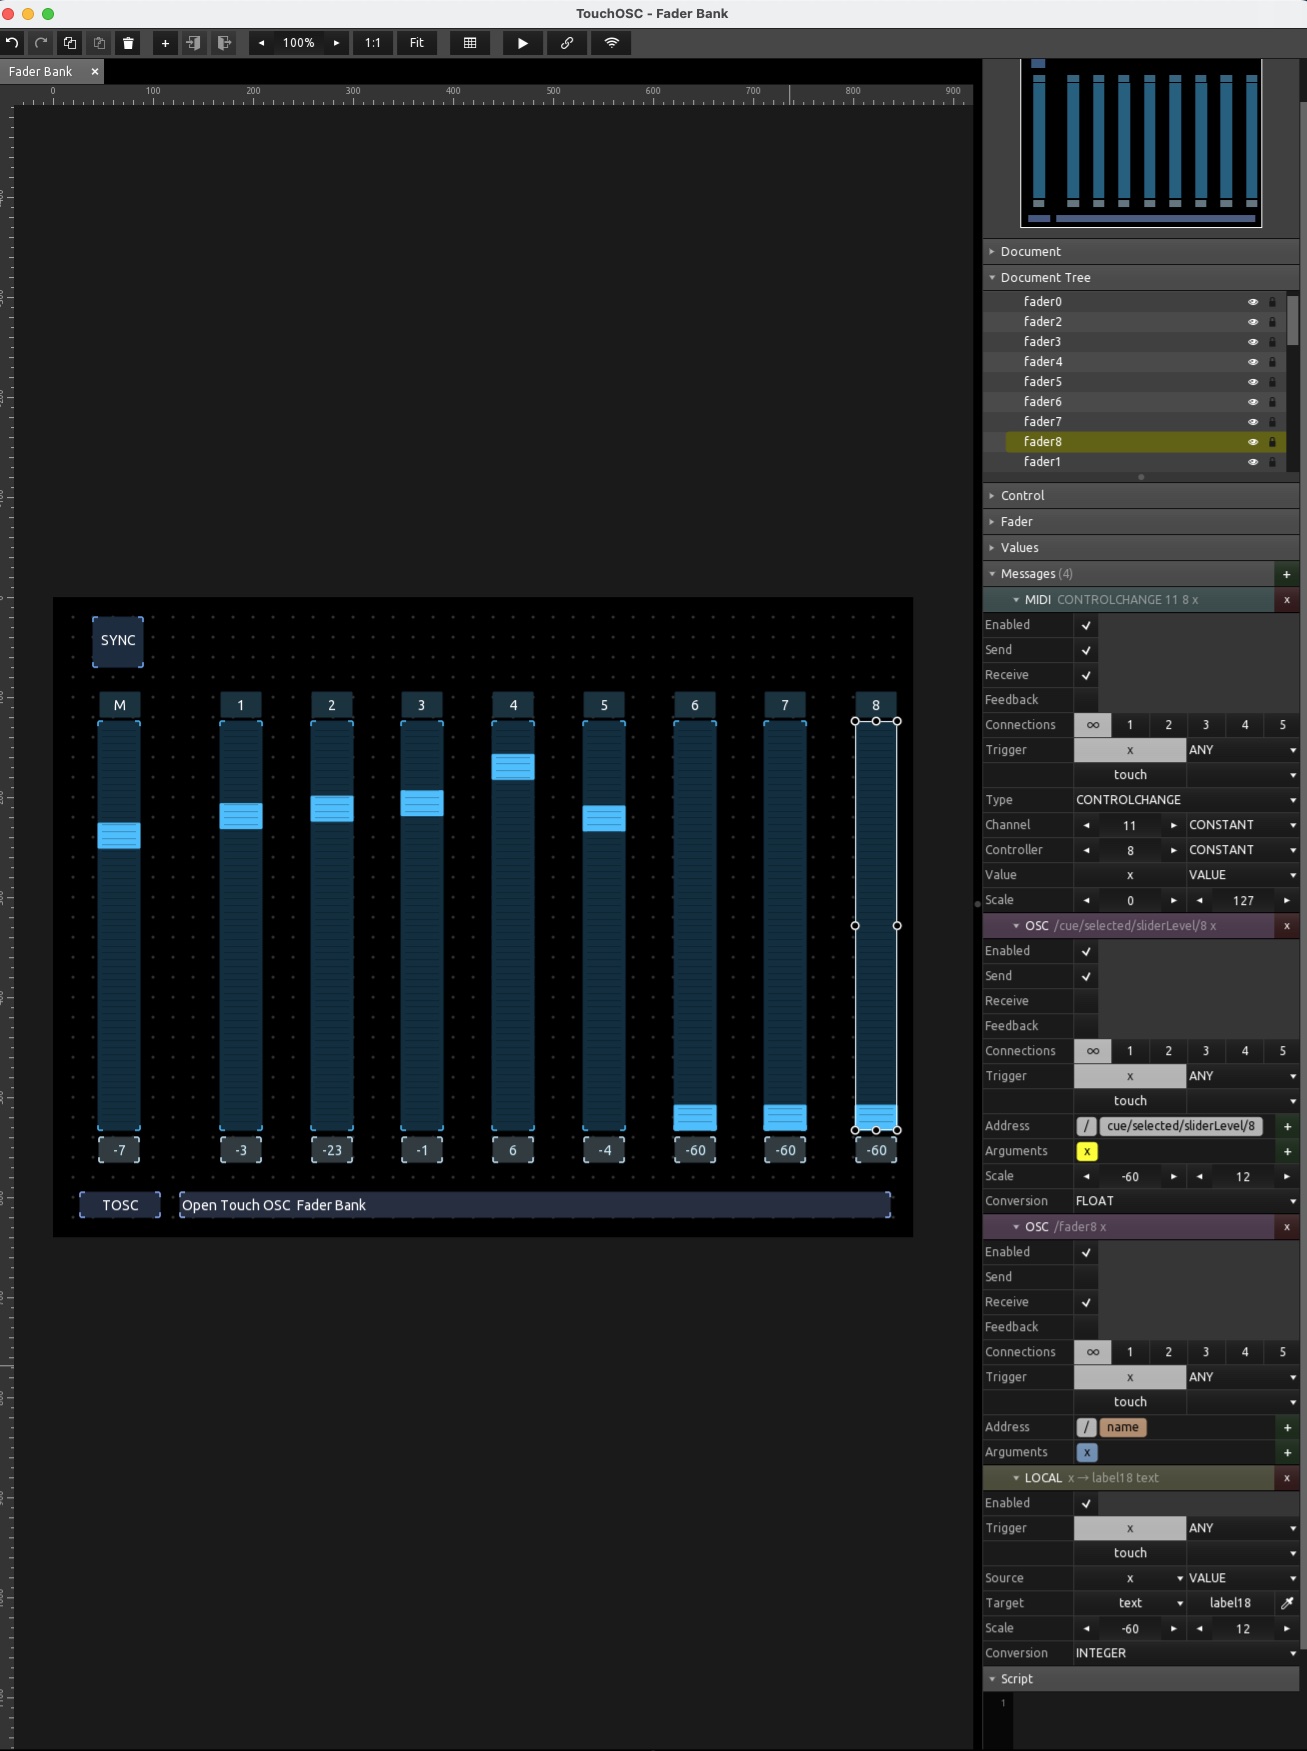
Task: Hide fader8 using its eye icon
Action: tap(1252, 442)
